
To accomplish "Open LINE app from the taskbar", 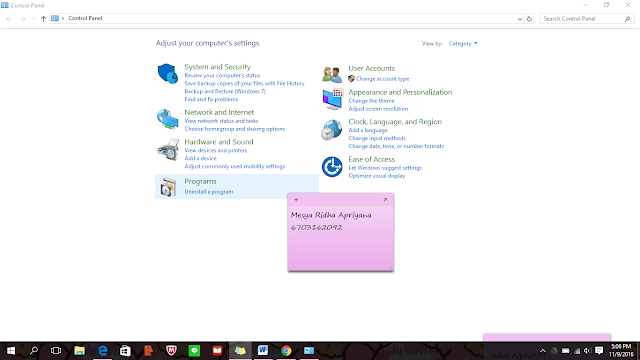I will click(x=194, y=351).
